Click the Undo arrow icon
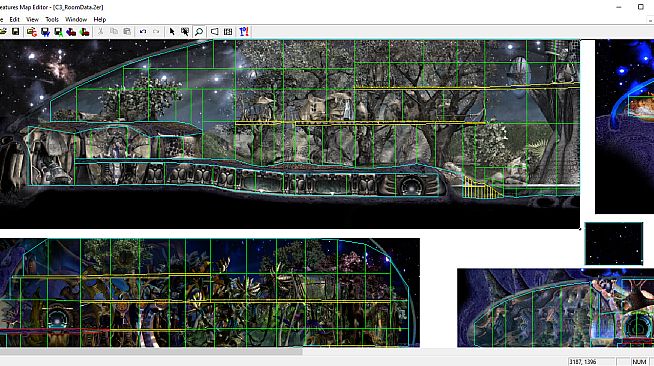 coord(143,32)
